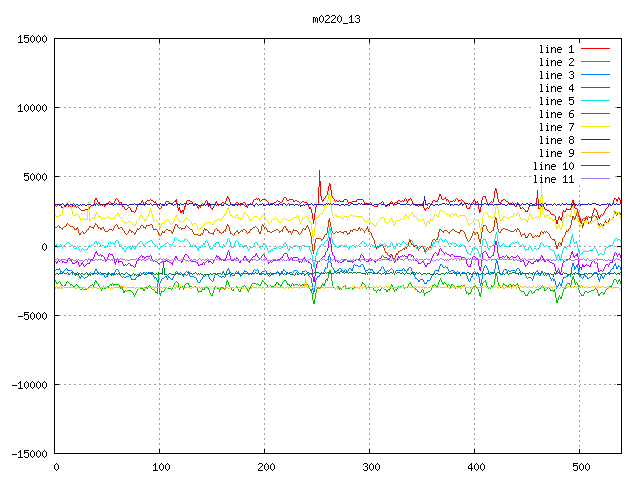The height and width of the screenshot is (480, 640).
Task: Select the -15000 y-axis tick label
Action: [27, 454]
